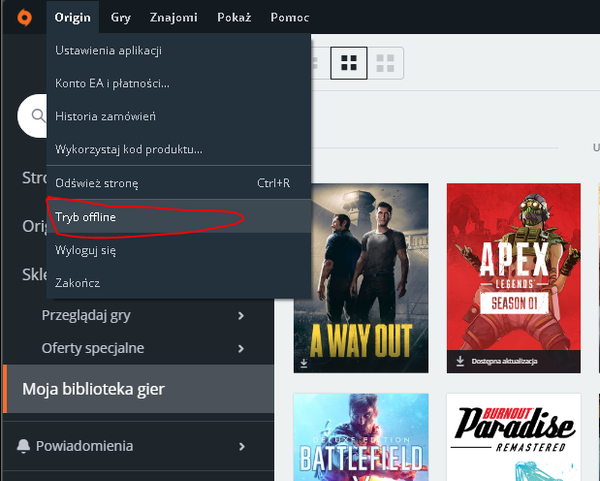Expand the Przeglądaj gry submenu arrow
The width and height of the screenshot is (600, 481).
point(242,316)
